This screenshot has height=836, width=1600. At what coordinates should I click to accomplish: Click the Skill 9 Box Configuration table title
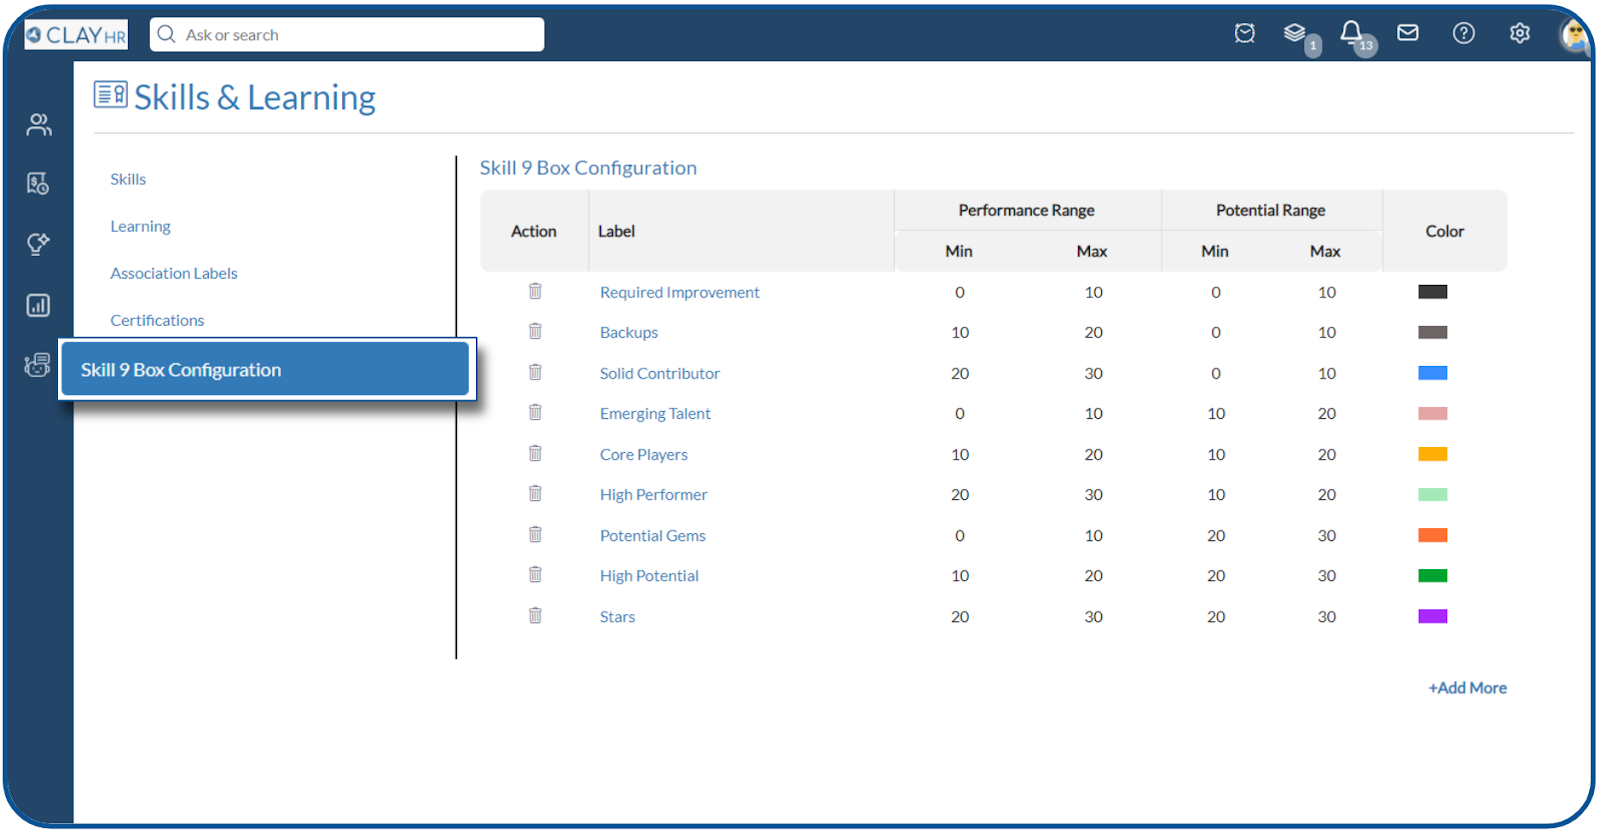588,168
